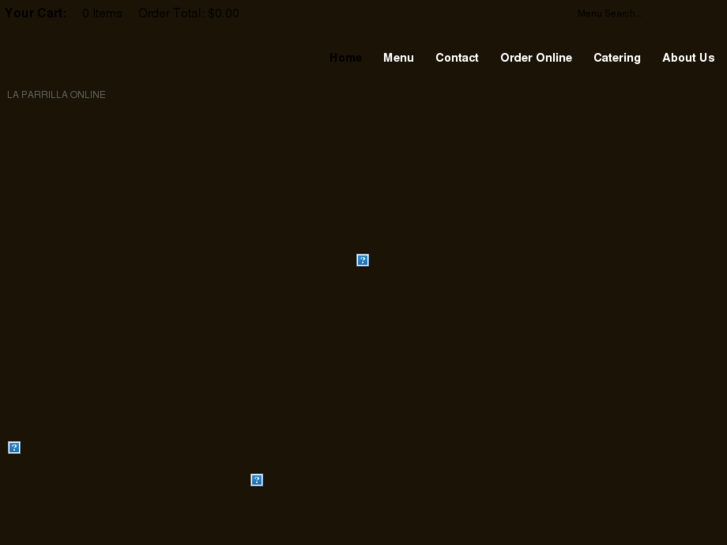This screenshot has height=545, width=727.
Task: Select Order Online in the navigation
Action: click(536, 58)
